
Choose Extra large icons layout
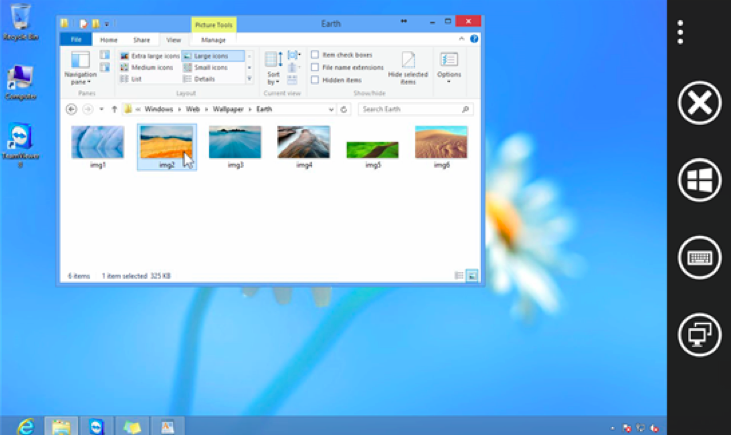point(150,56)
